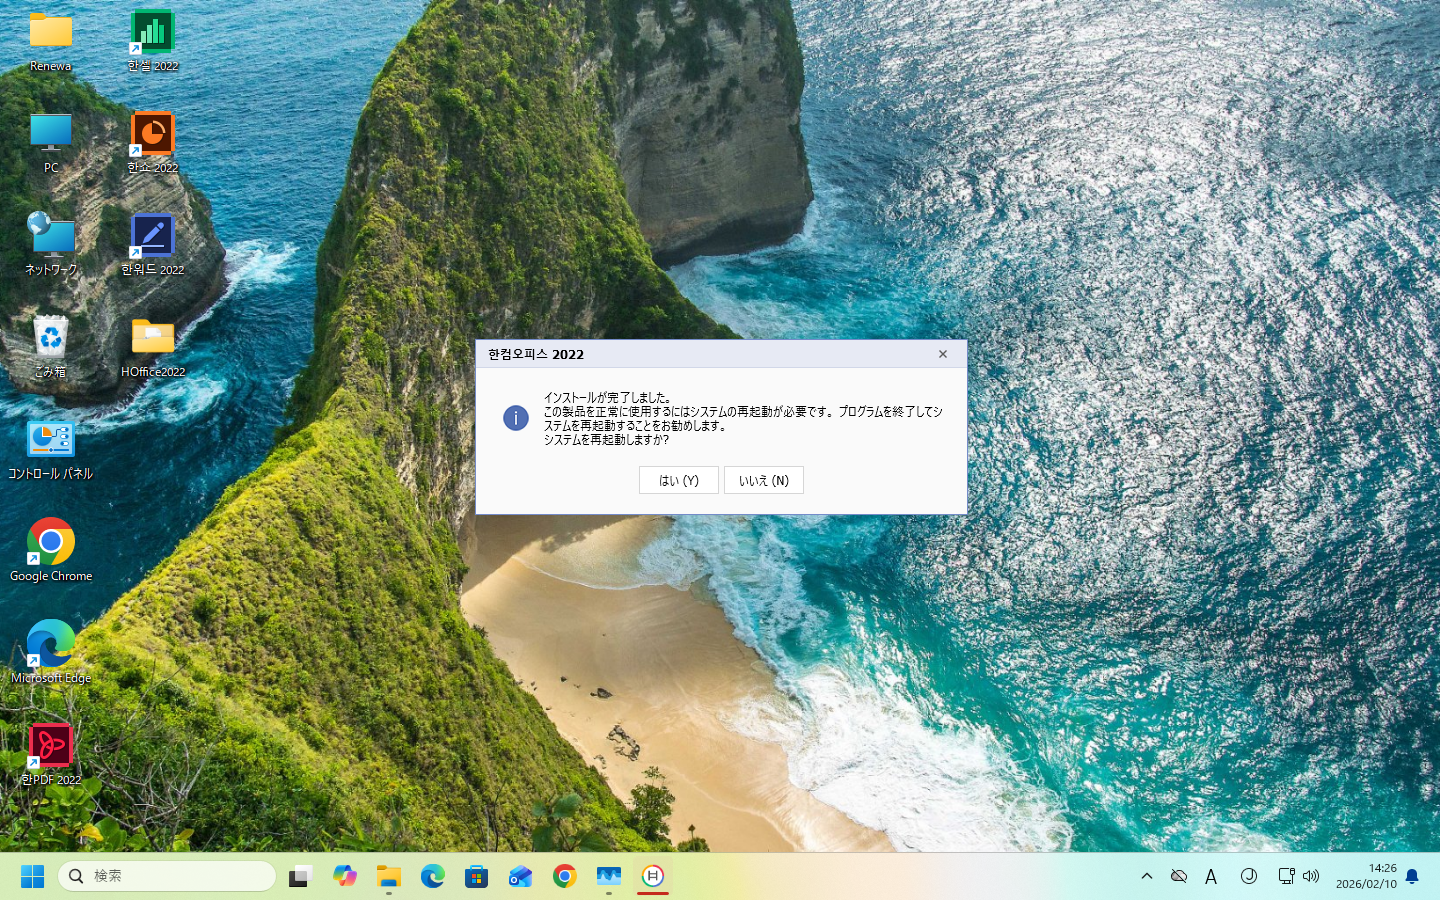This screenshot has height=900, width=1440.
Task: Click the 検索 search field
Action: 165,875
